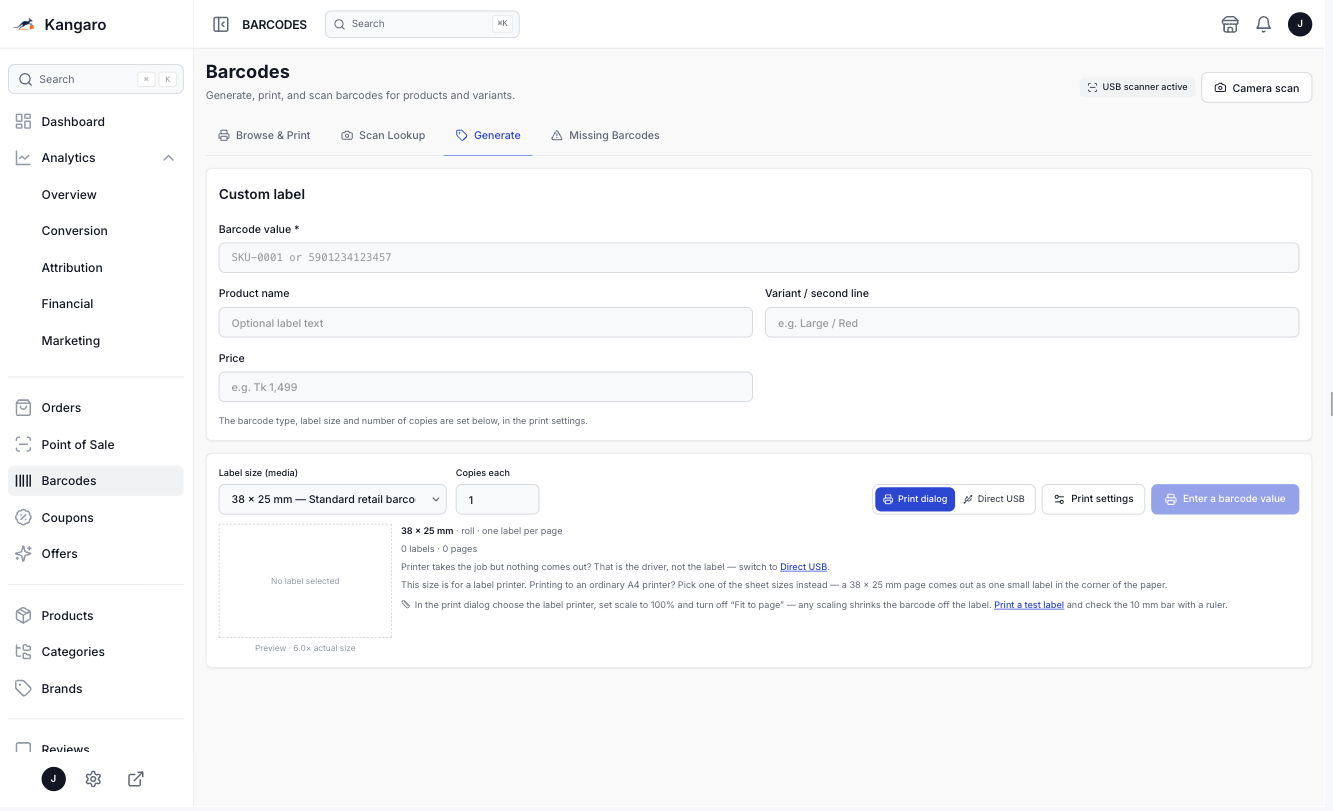Open Categories in the sidebar
Screen dimensions: 1333x811
pos(96,652)
